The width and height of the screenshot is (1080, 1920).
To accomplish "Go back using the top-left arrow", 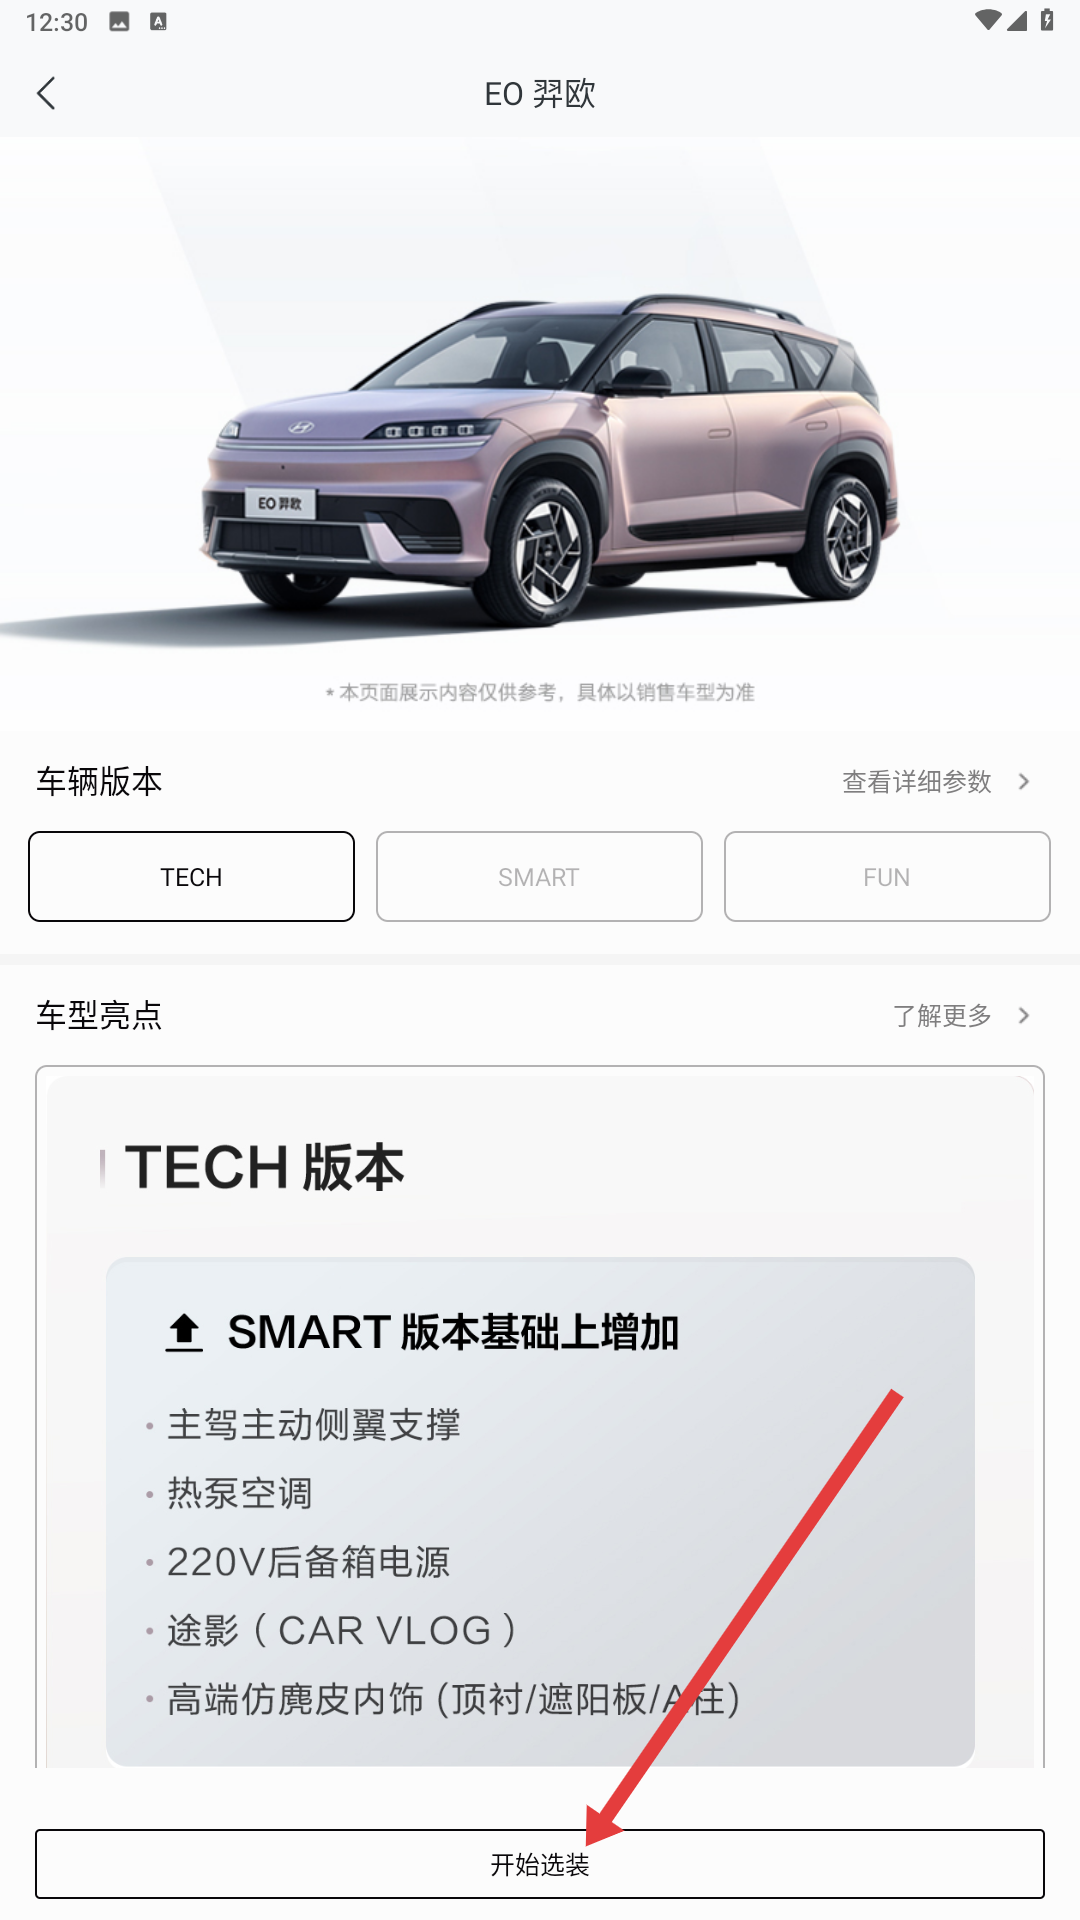I will pyautogui.click(x=46, y=94).
